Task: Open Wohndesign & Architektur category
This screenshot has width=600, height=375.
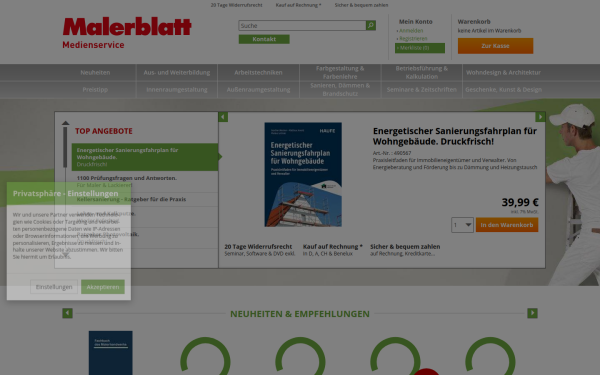Action: (504, 72)
